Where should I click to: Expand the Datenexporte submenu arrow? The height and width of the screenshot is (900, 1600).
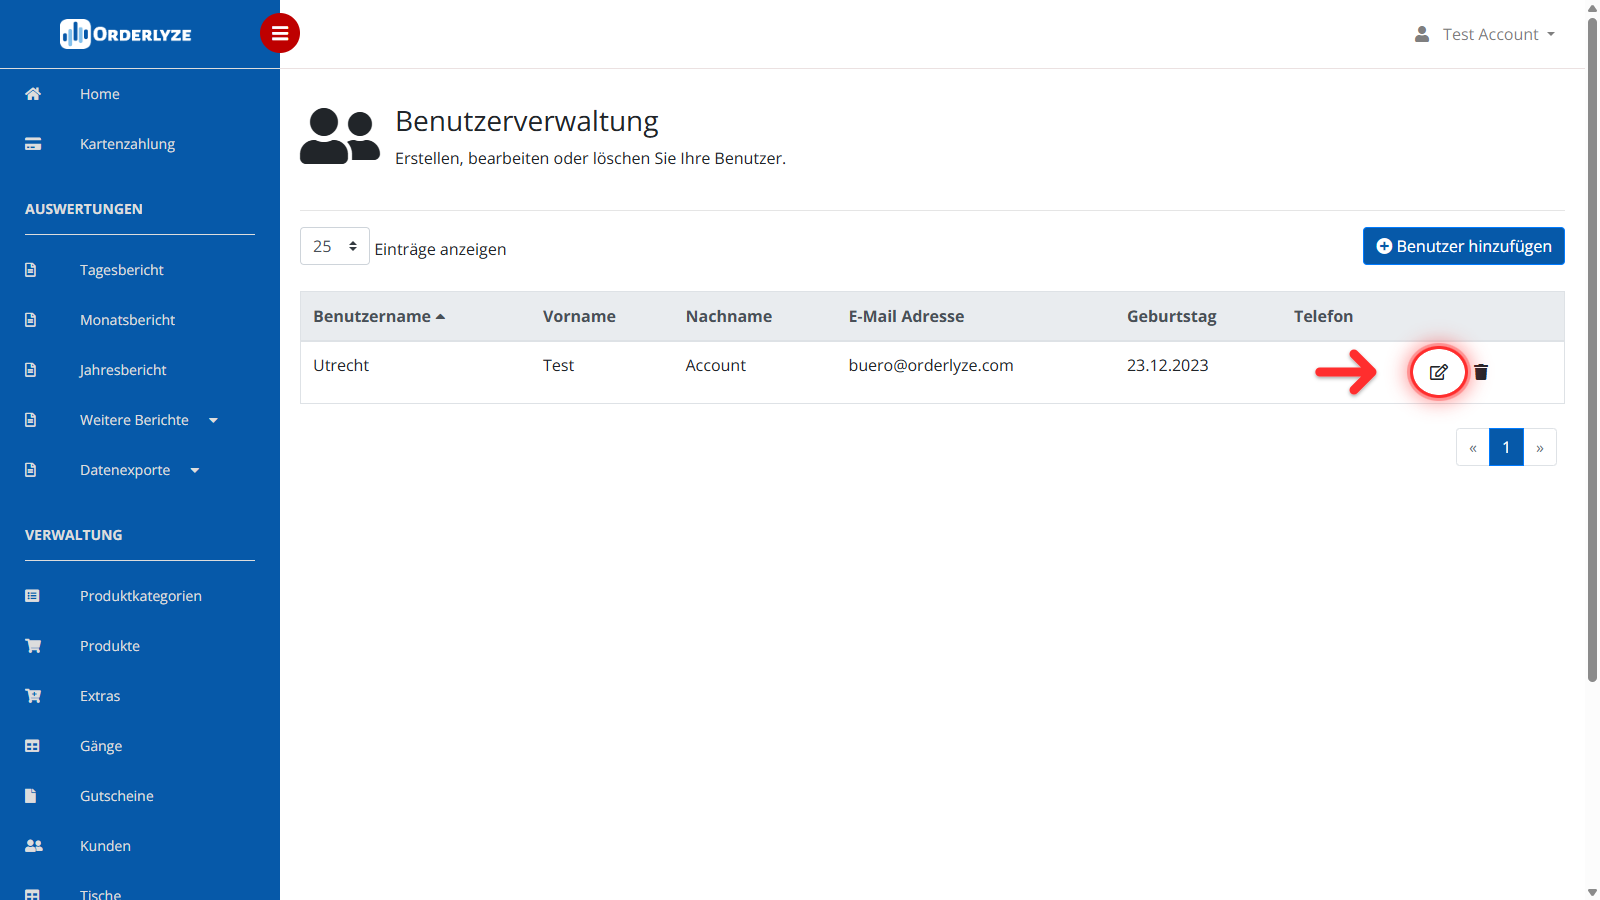point(195,470)
